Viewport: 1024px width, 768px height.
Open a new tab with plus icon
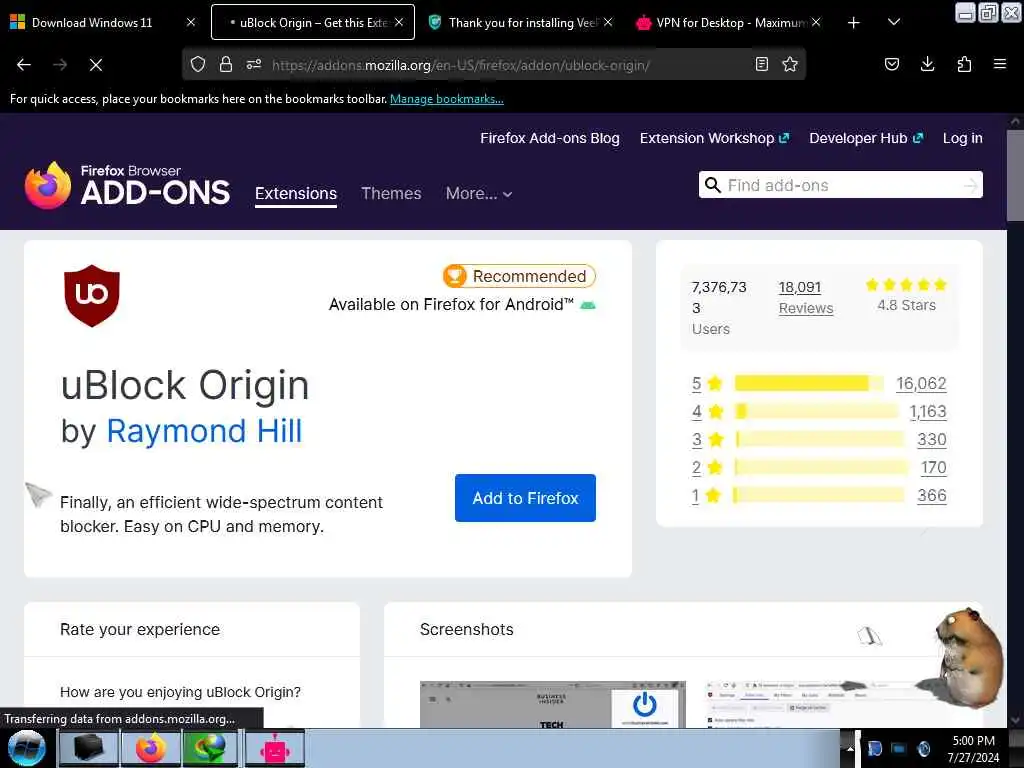tap(854, 23)
